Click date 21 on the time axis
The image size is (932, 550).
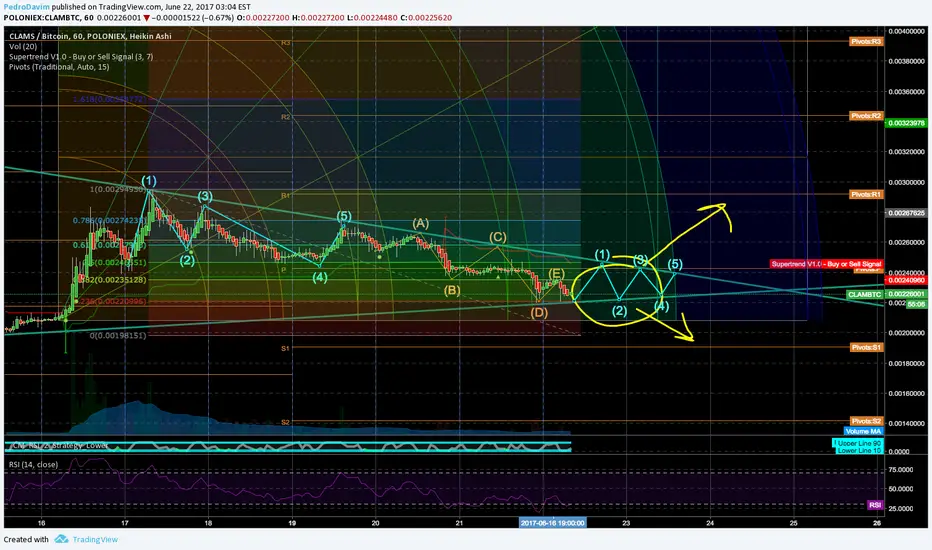pyautogui.click(x=459, y=523)
